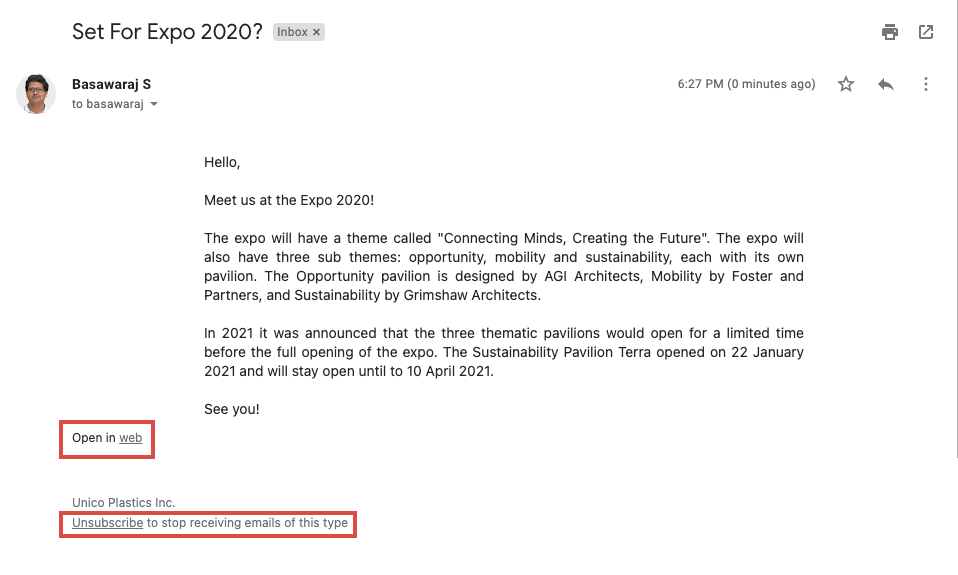Click the "Hello," greeting text
This screenshot has width=958, height=575.
click(222, 161)
